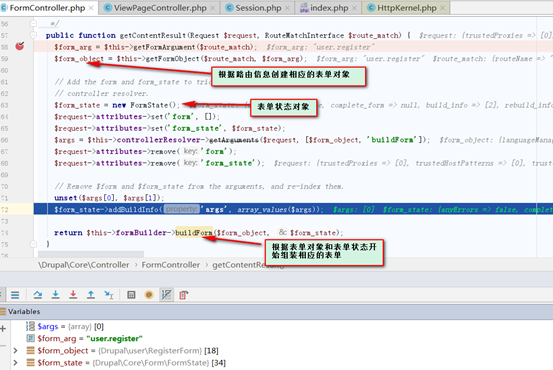Click the closing fold marker at line 75

pos(33,244)
